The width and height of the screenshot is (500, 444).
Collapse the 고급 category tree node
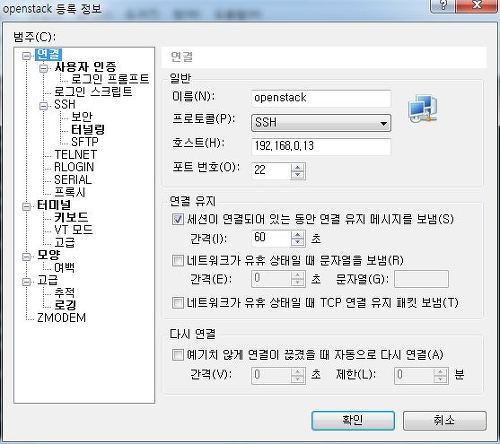26,282
